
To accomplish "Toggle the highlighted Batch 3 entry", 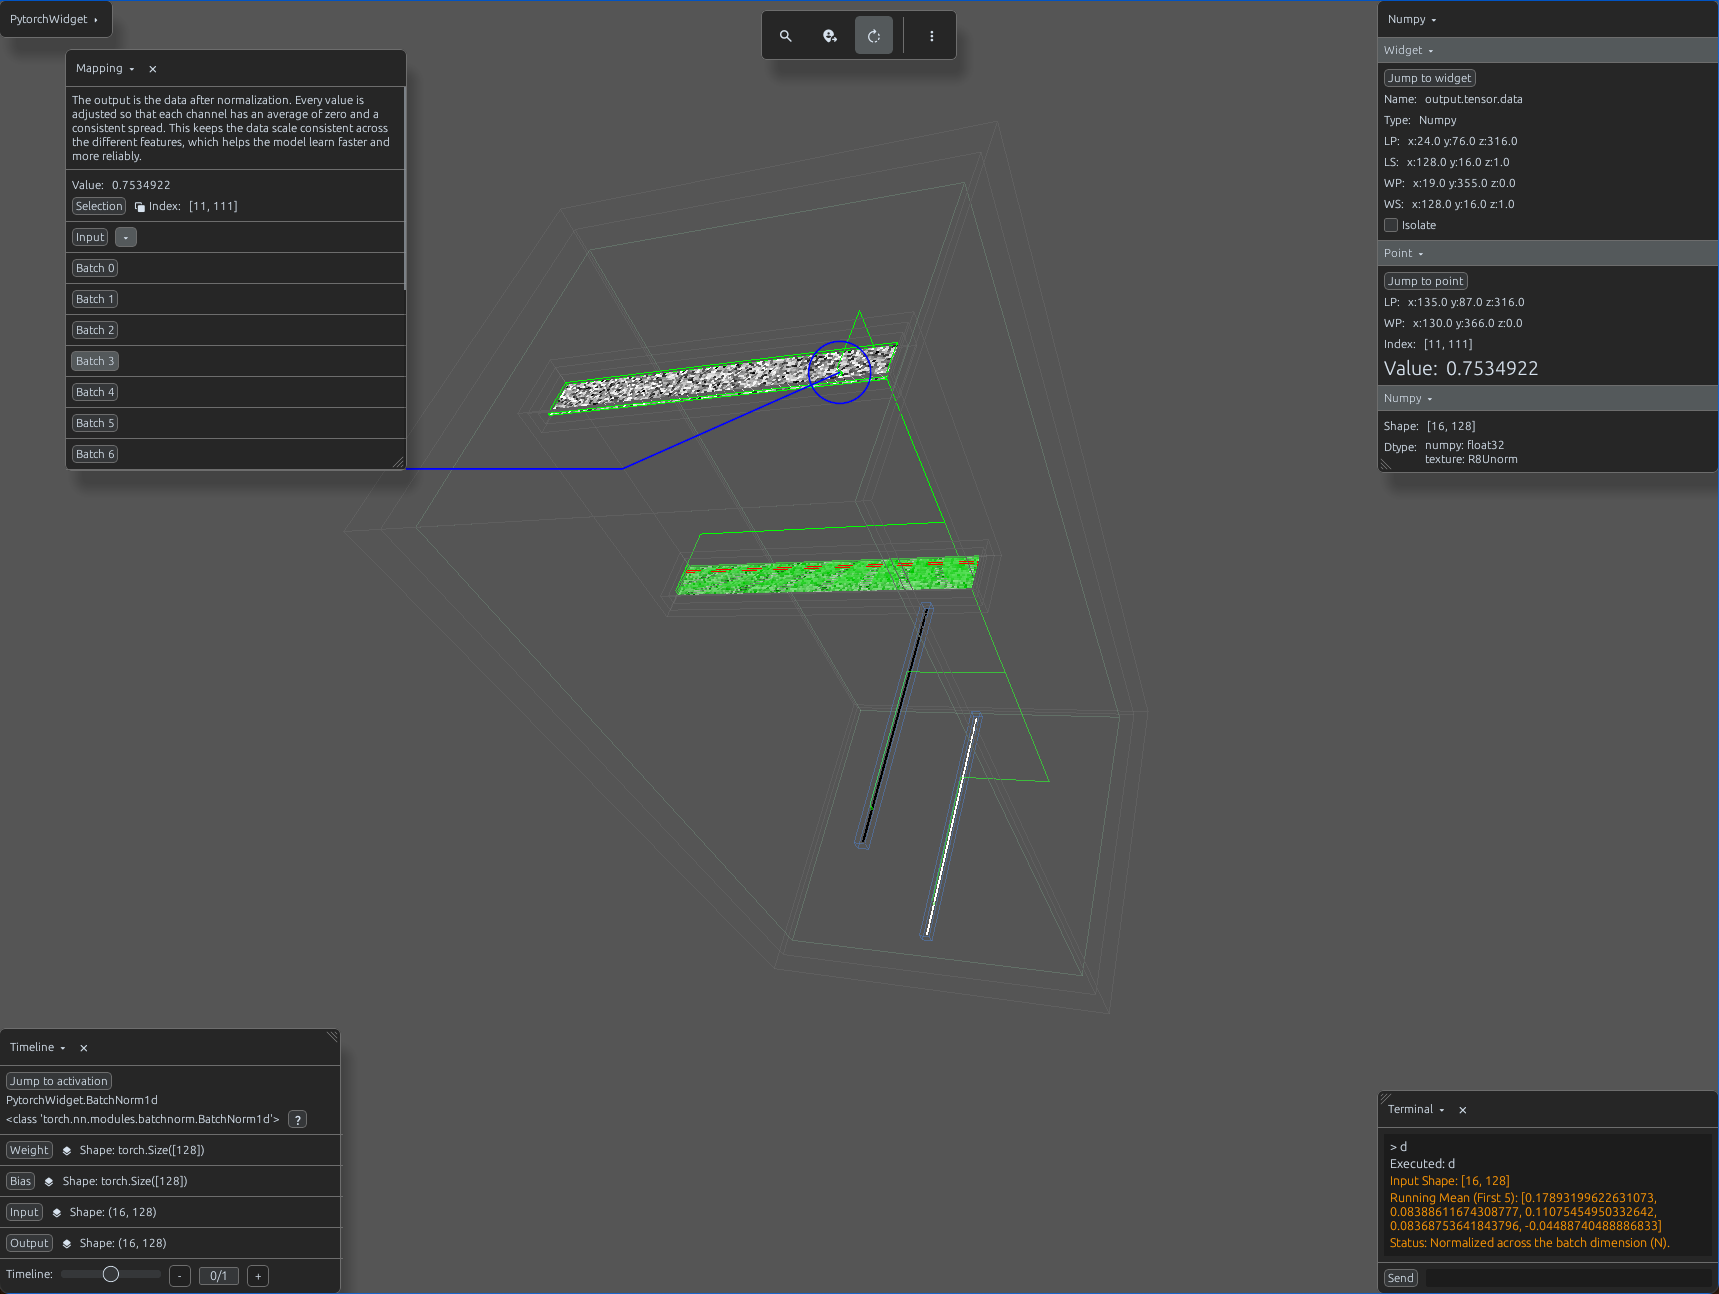I will click(x=95, y=361).
